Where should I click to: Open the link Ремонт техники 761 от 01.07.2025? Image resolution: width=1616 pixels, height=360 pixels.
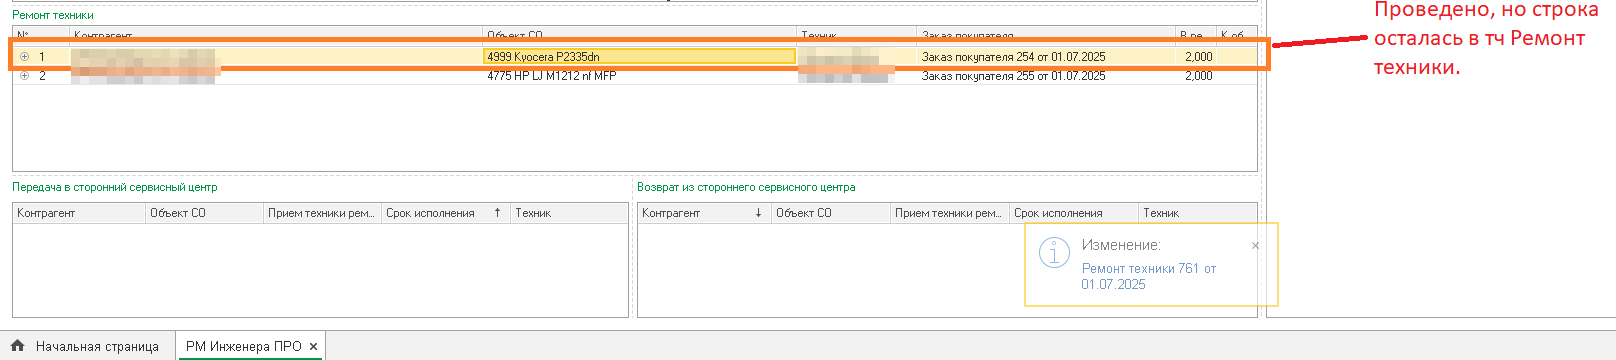tap(1148, 276)
